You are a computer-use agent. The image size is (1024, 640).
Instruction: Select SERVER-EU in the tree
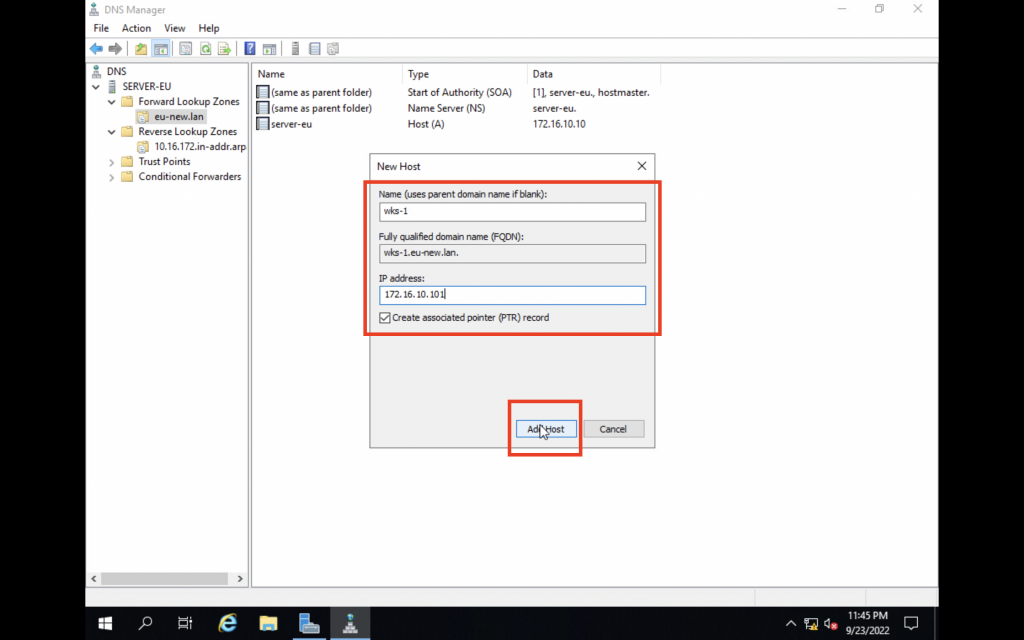point(146,86)
